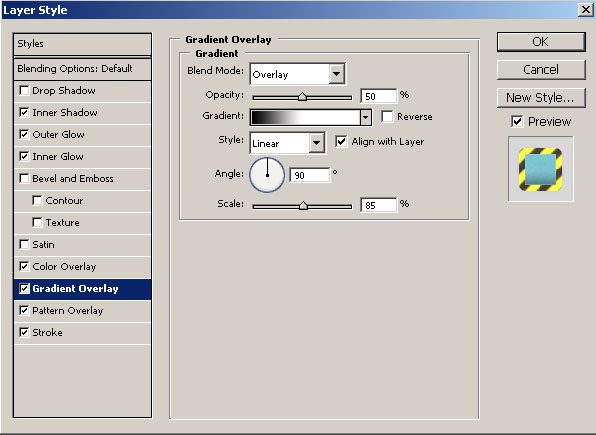Enable the Drop Shadow checkbox
This screenshot has height=435, width=596.
point(24,90)
